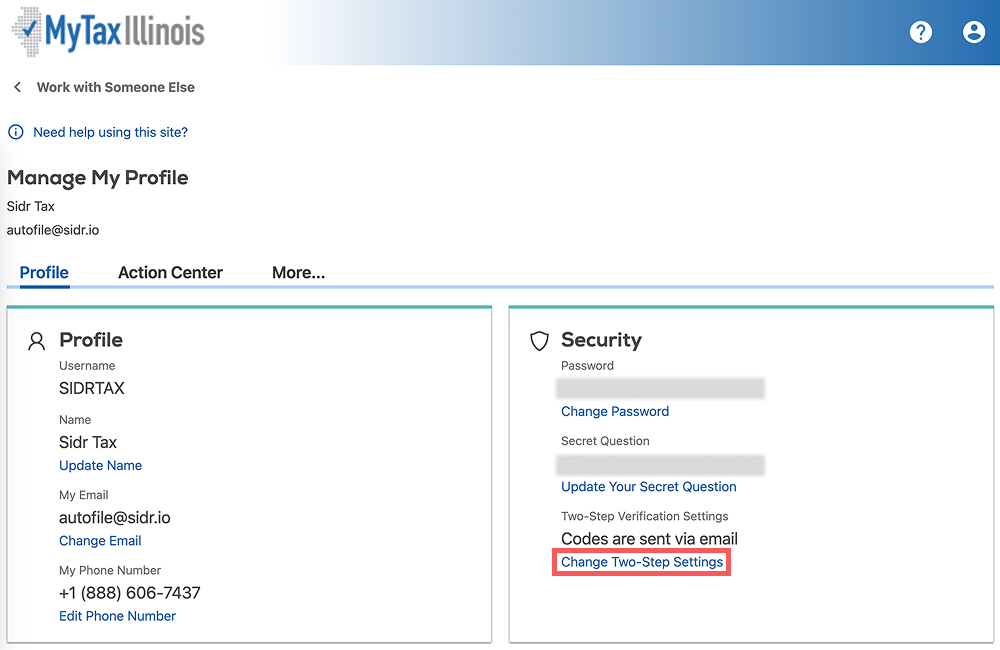Select the Profile tab
Viewport: 1000px width, 650px height.
[44, 272]
